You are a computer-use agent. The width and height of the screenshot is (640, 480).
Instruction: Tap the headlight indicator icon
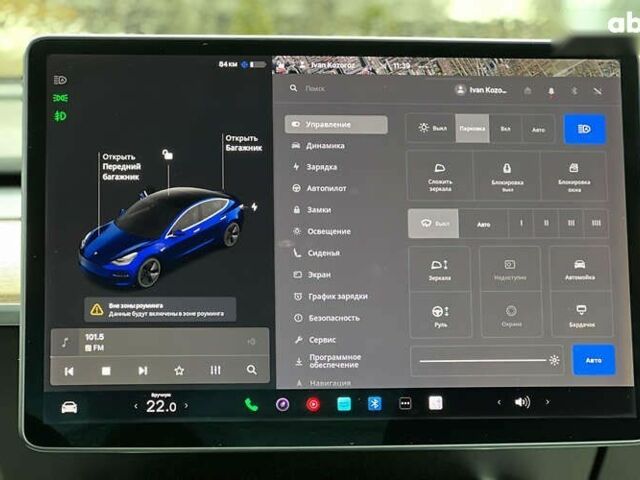[60, 80]
